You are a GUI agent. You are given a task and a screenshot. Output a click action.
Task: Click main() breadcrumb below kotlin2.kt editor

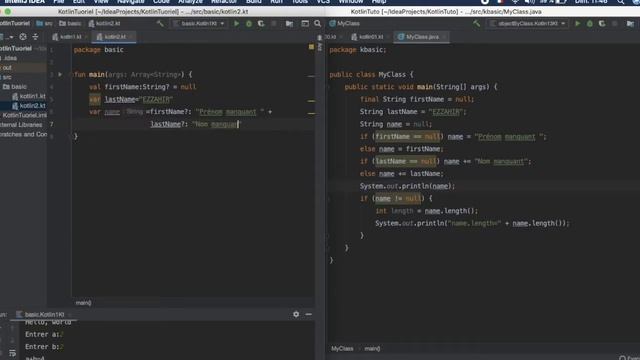(83, 302)
